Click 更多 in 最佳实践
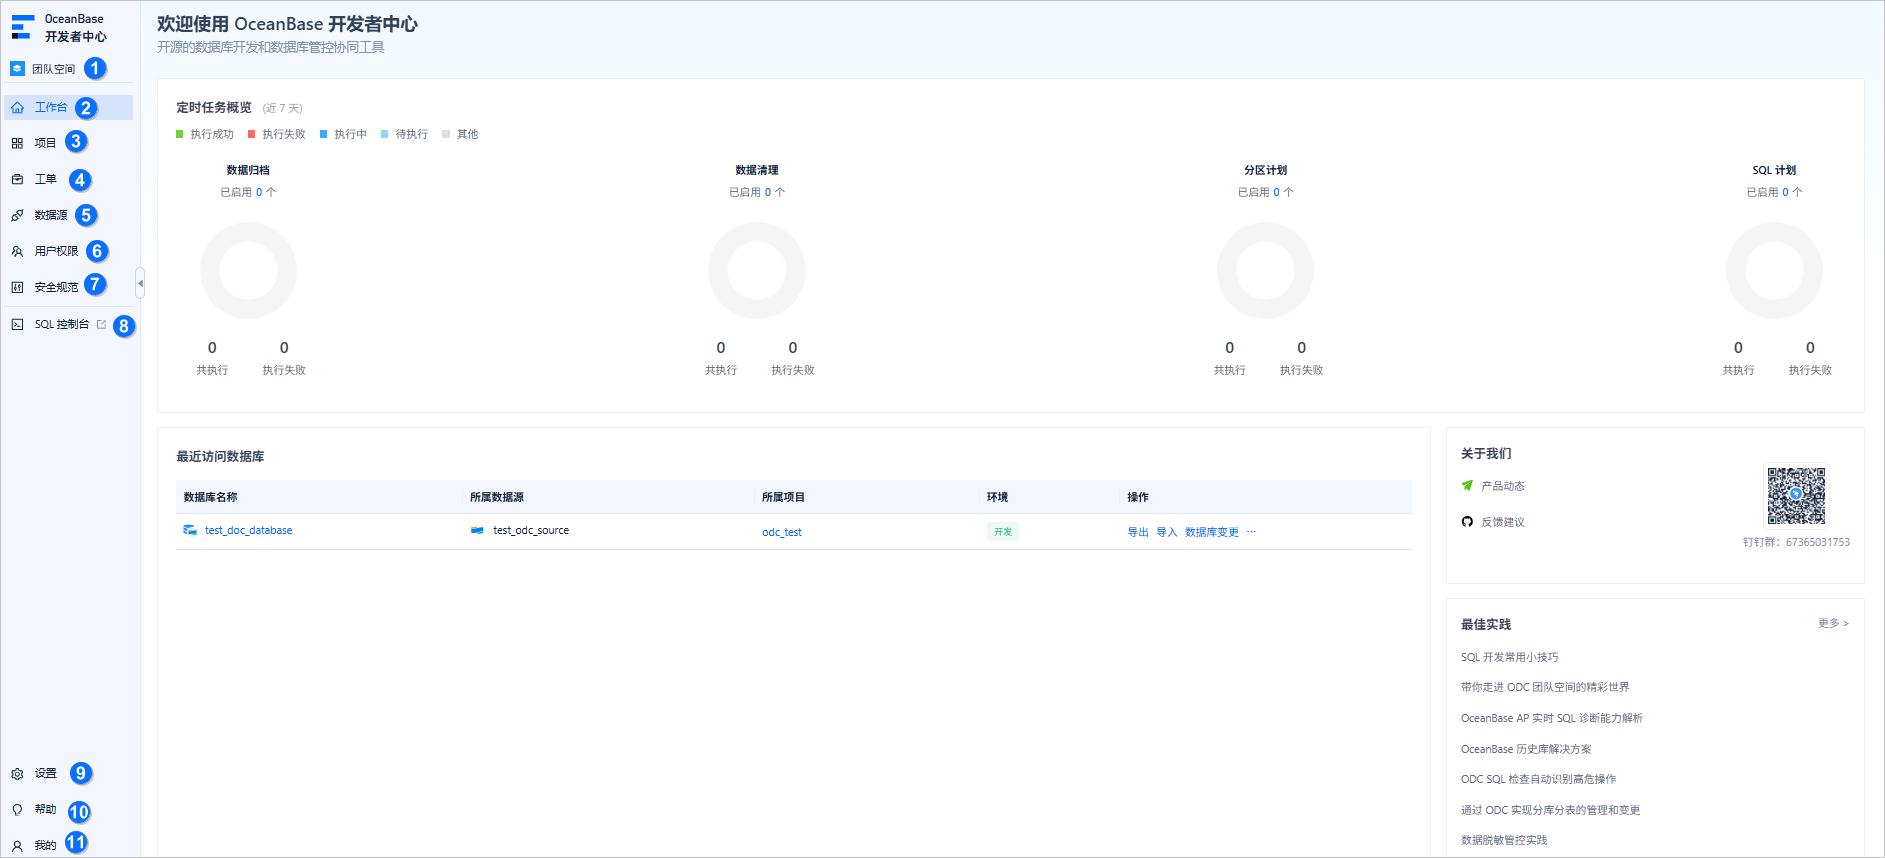 click(1833, 623)
